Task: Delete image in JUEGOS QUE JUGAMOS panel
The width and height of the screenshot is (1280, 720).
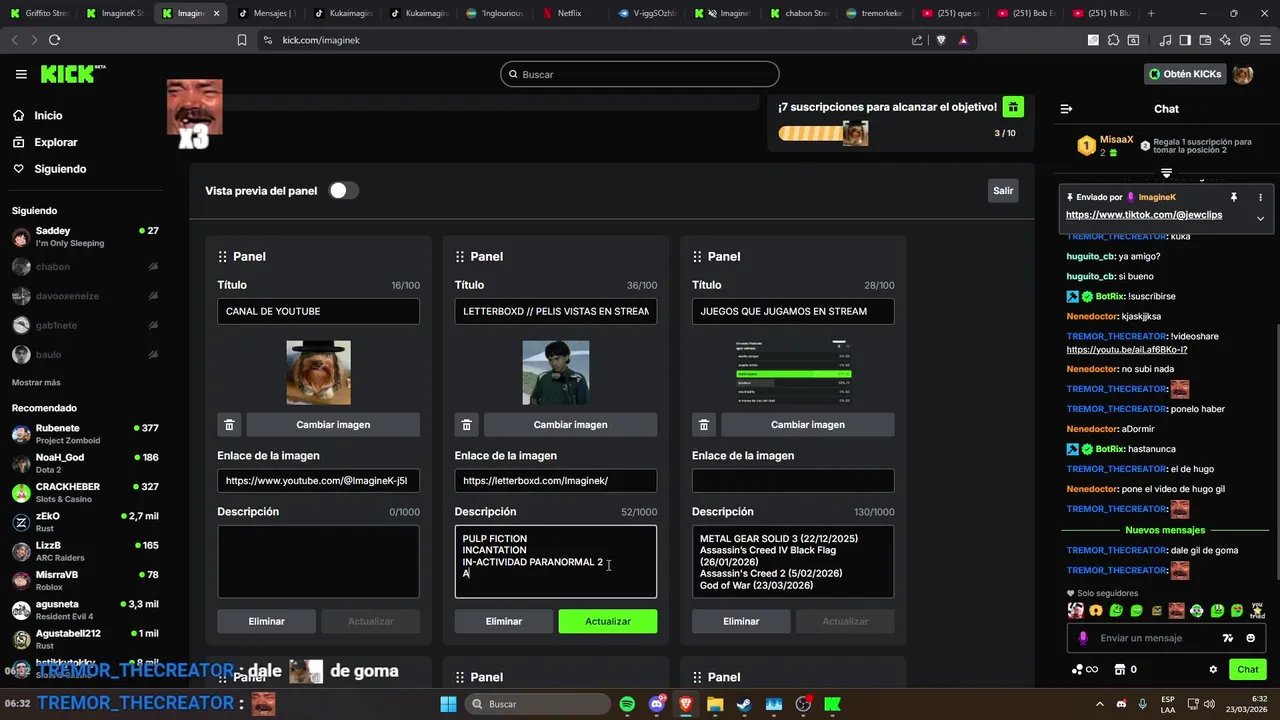Action: pos(703,425)
